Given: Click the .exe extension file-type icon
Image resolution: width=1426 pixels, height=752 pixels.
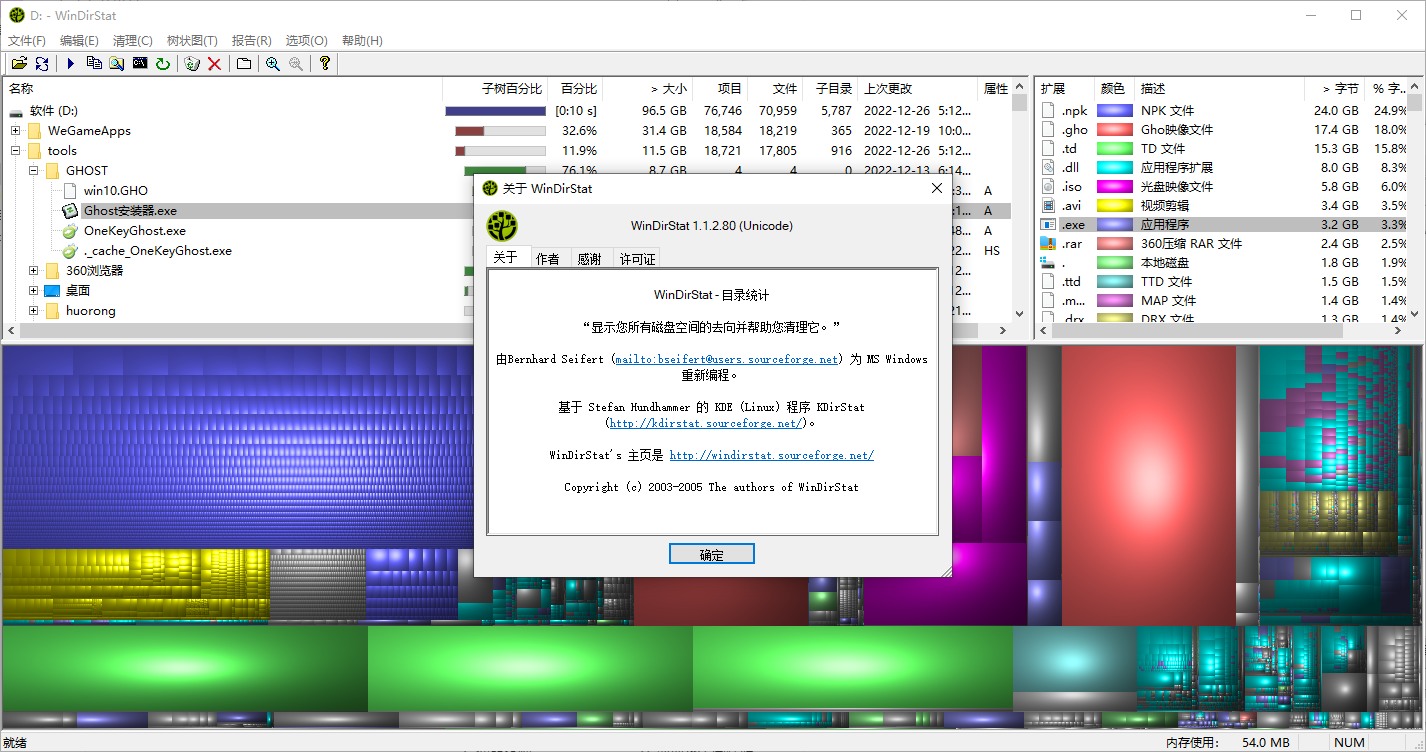Looking at the screenshot, I should pos(1049,225).
